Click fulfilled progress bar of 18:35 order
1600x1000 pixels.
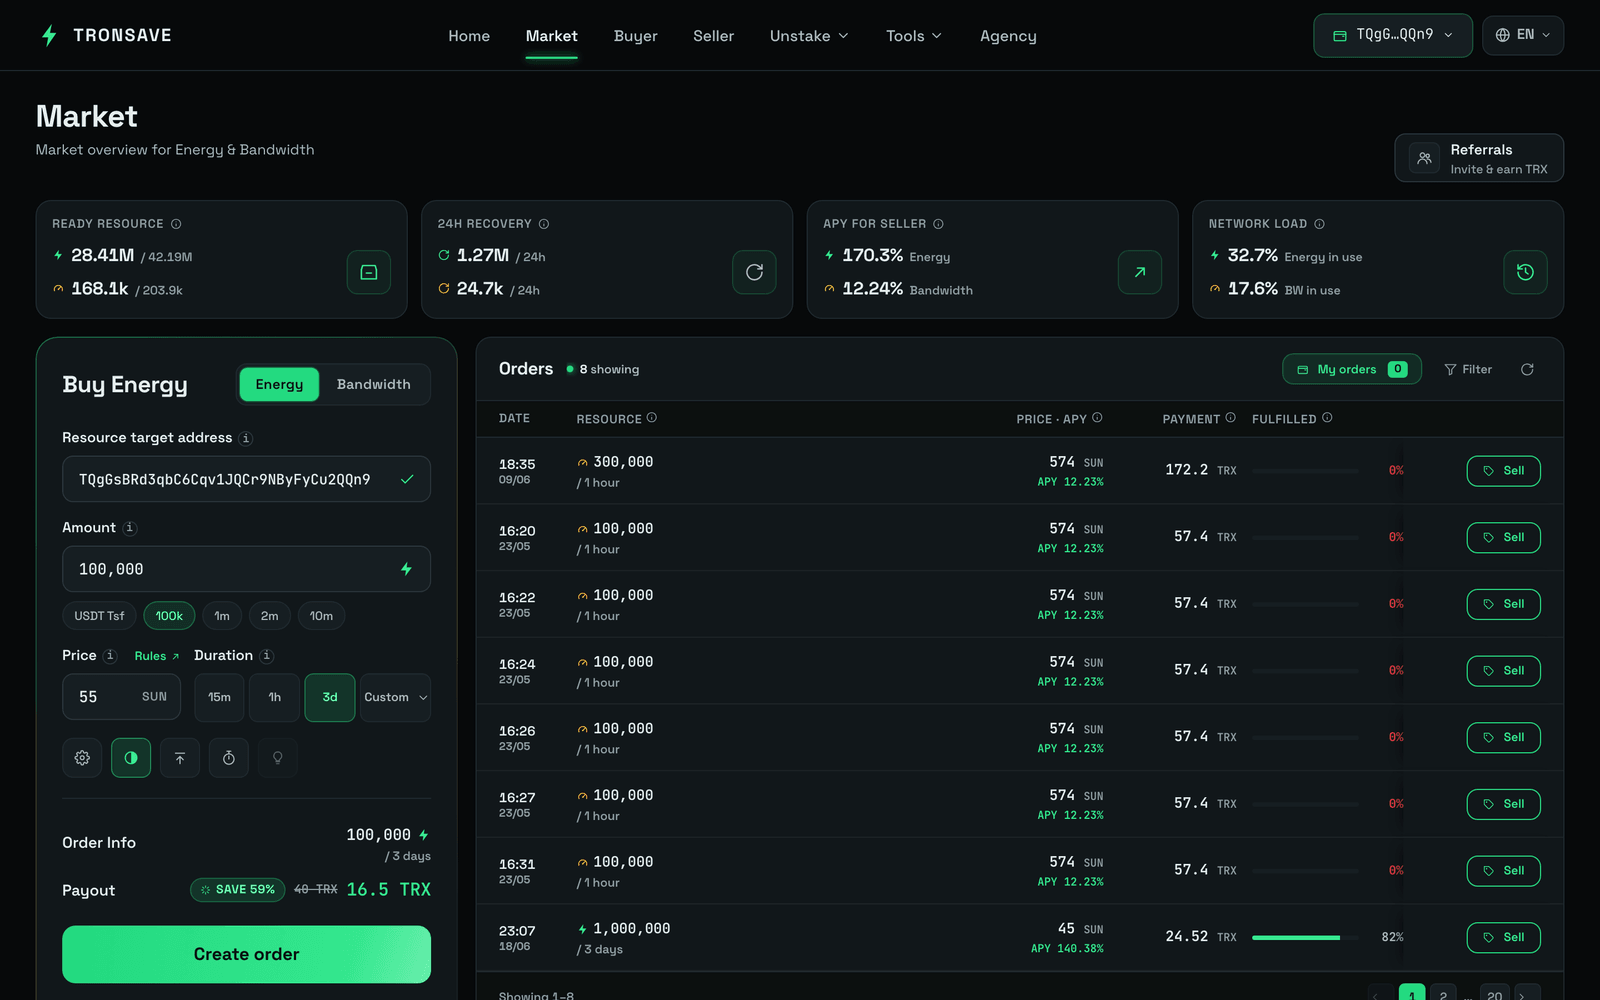[1304, 471]
